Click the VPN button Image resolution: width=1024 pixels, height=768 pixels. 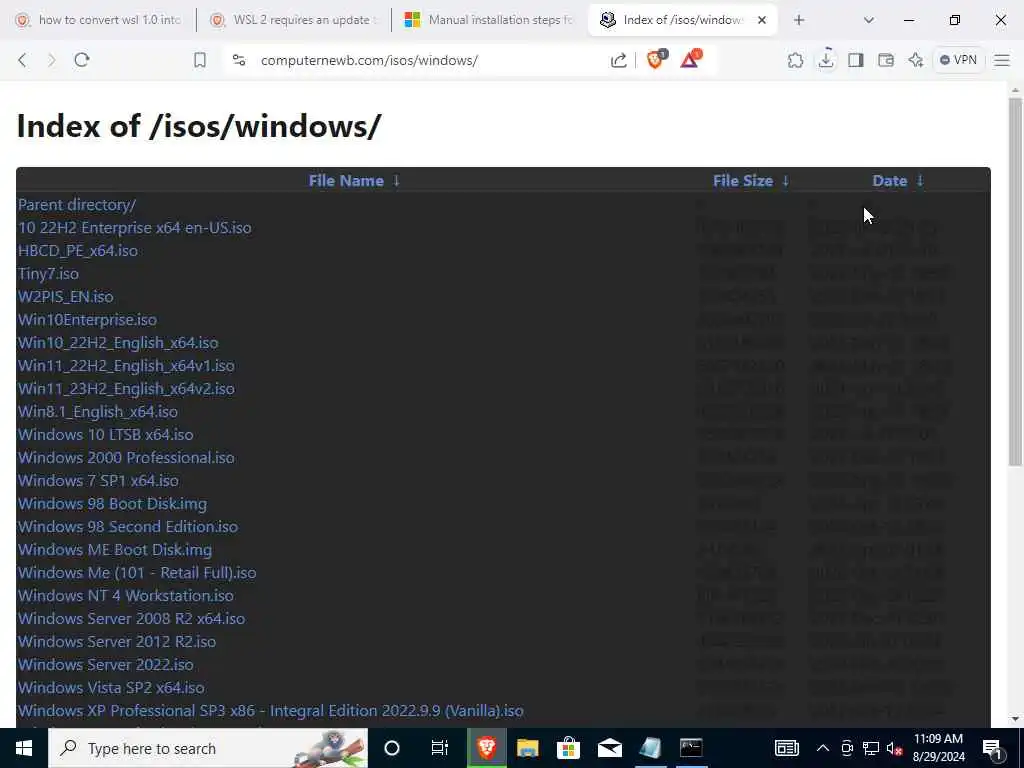[958, 60]
